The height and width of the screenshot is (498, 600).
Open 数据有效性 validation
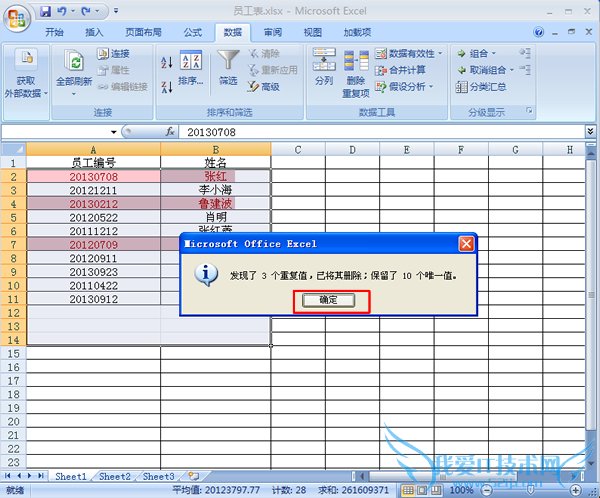point(406,54)
